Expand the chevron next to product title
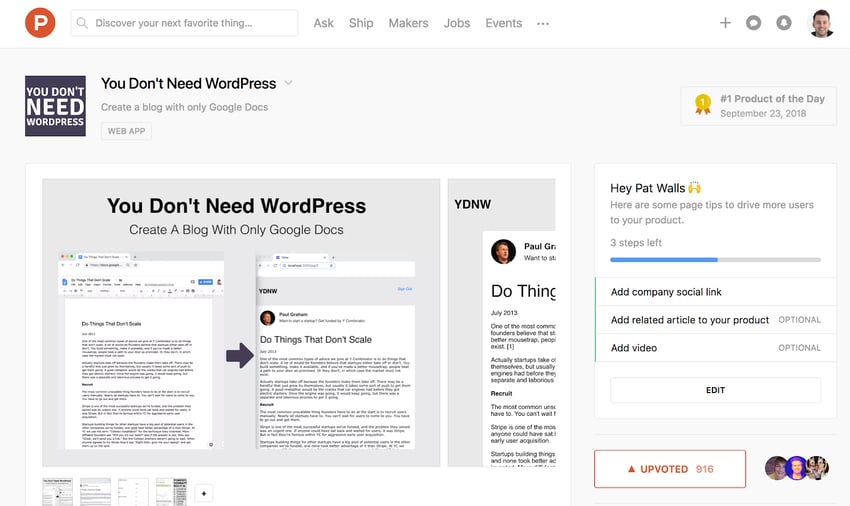This screenshot has height=506, width=850. (288, 83)
